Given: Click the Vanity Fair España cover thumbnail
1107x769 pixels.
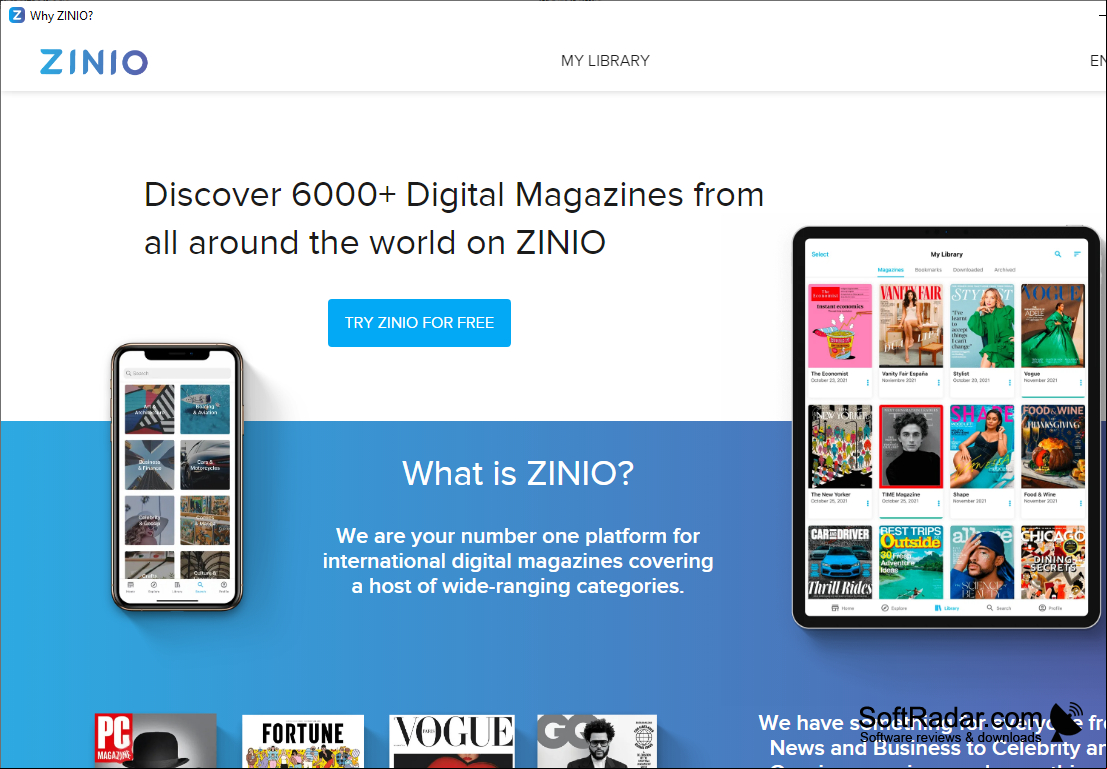Looking at the screenshot, I should pos(911,326).
